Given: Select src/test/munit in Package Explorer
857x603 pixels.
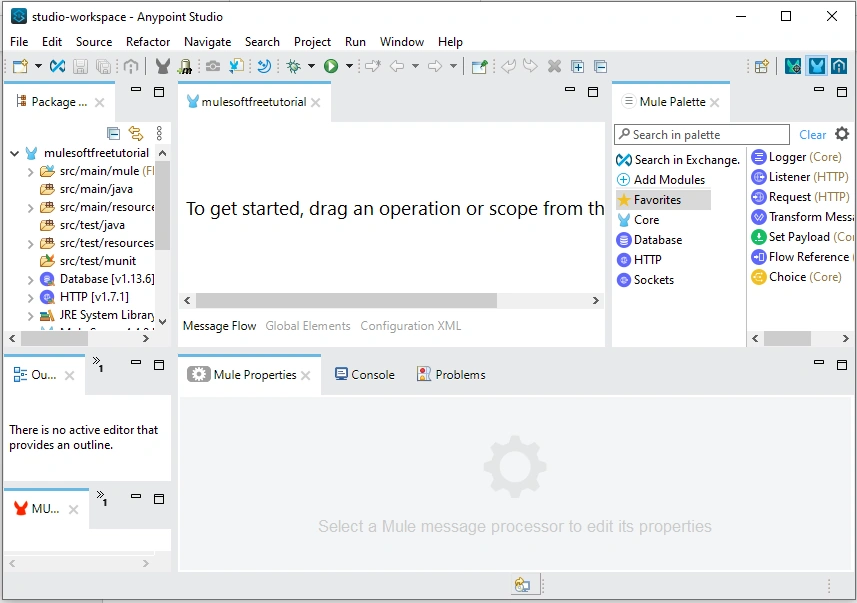Looking at the screenshot, I should coord(88,261).
